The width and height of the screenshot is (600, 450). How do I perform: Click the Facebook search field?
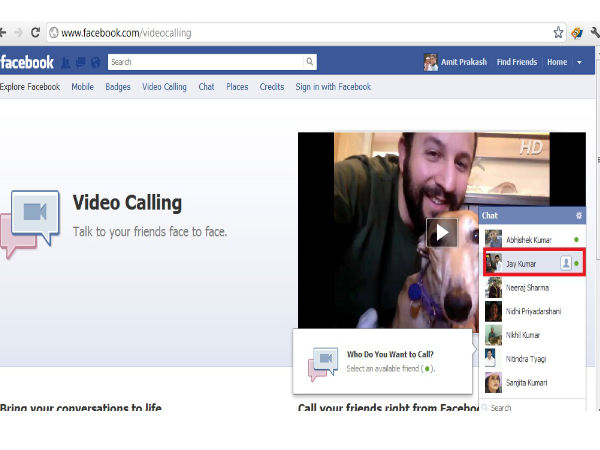click(206, 62)
